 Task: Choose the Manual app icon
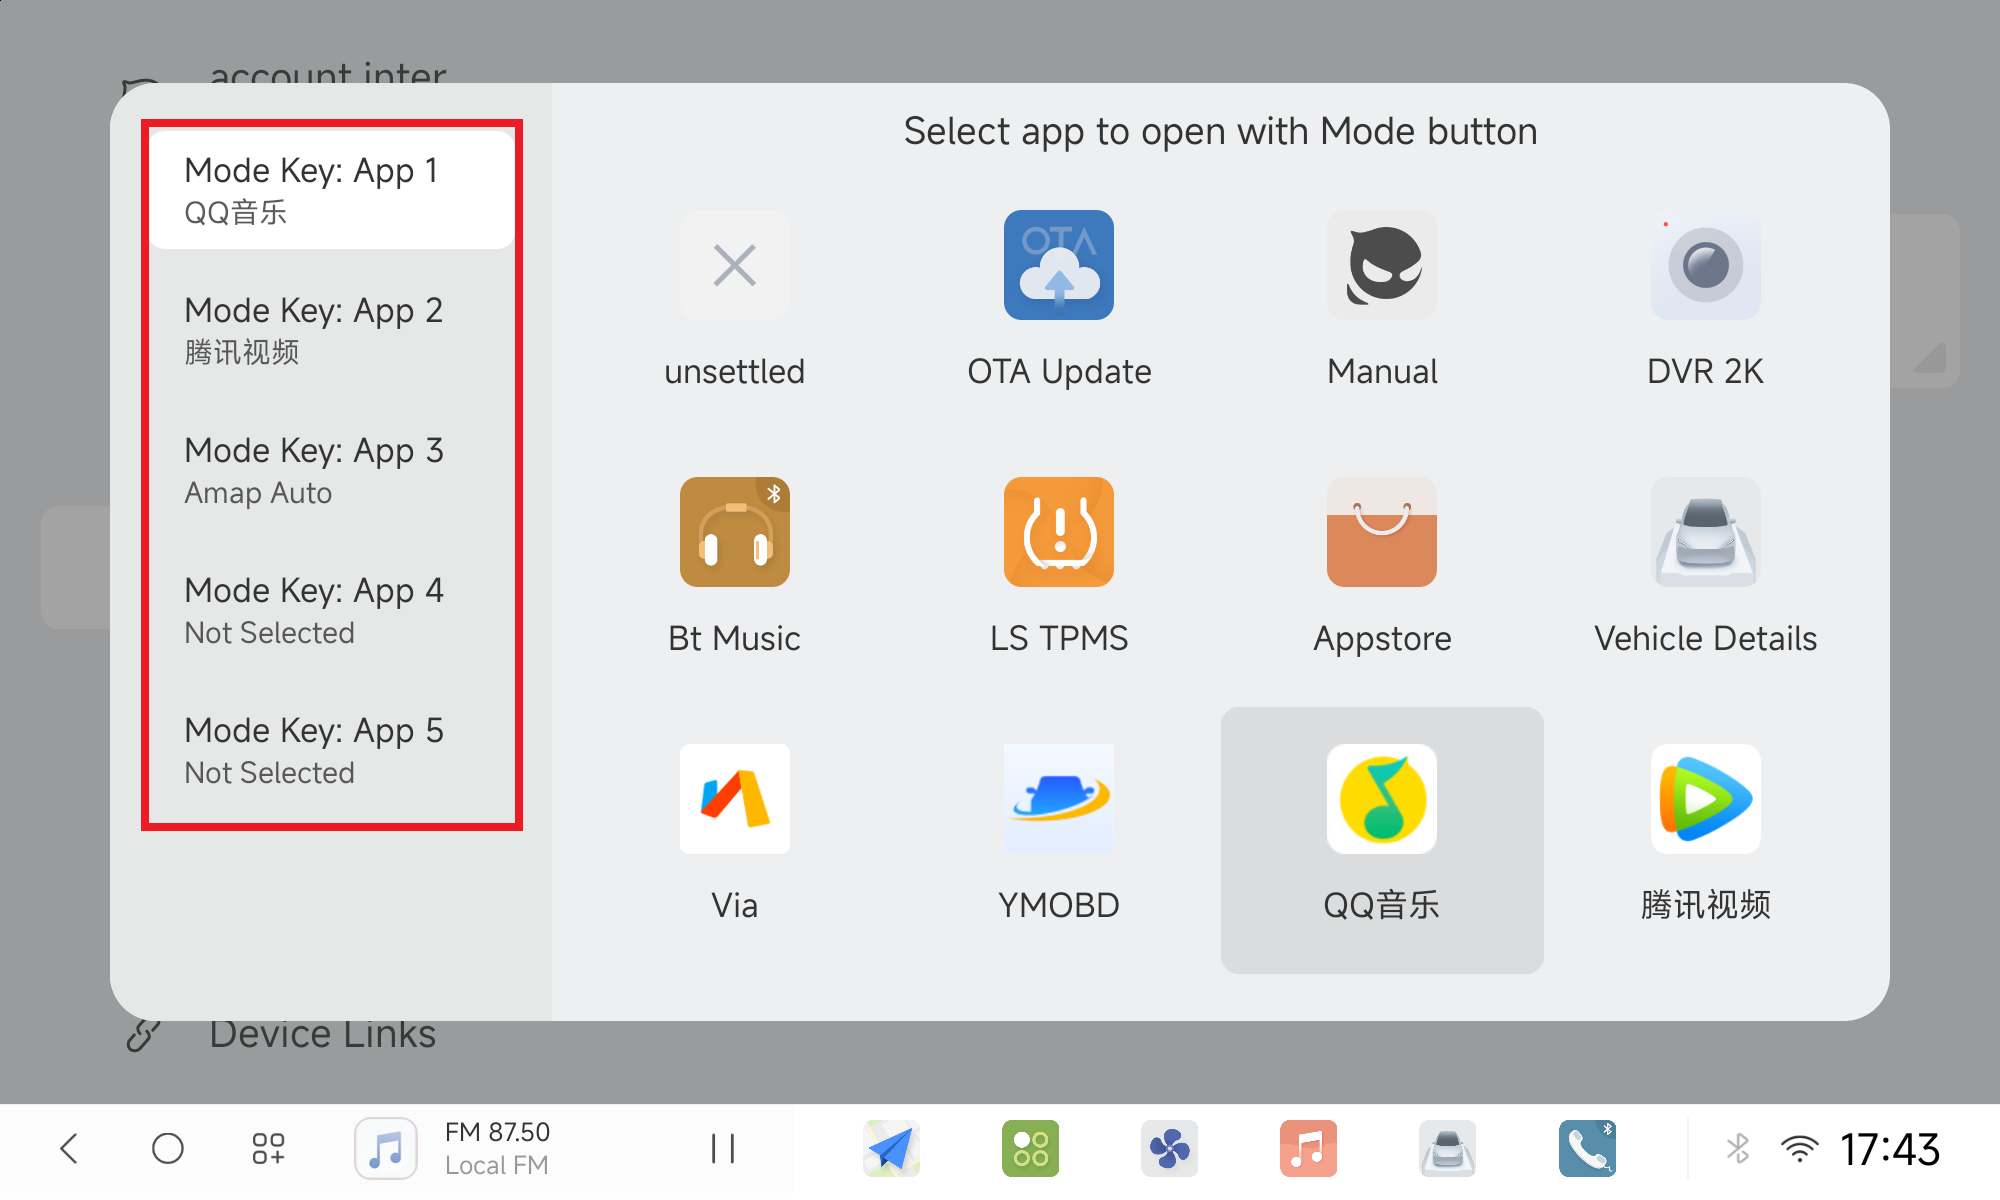click(x=1381, y=265)
